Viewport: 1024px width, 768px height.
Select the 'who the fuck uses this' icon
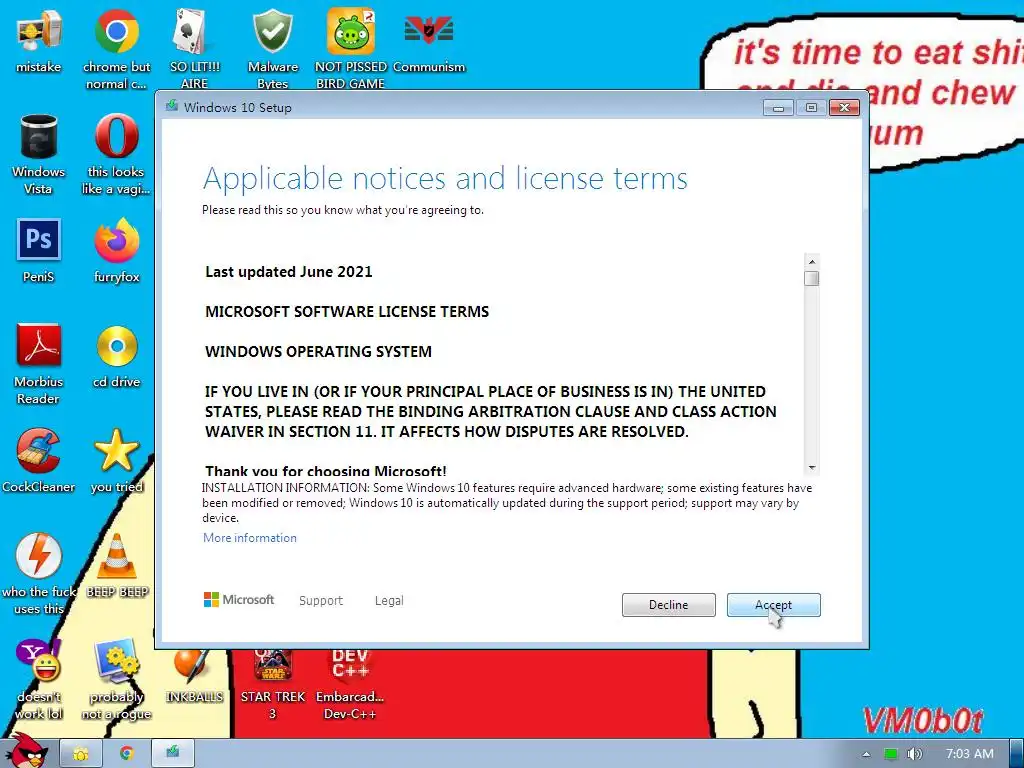point(39,573)
